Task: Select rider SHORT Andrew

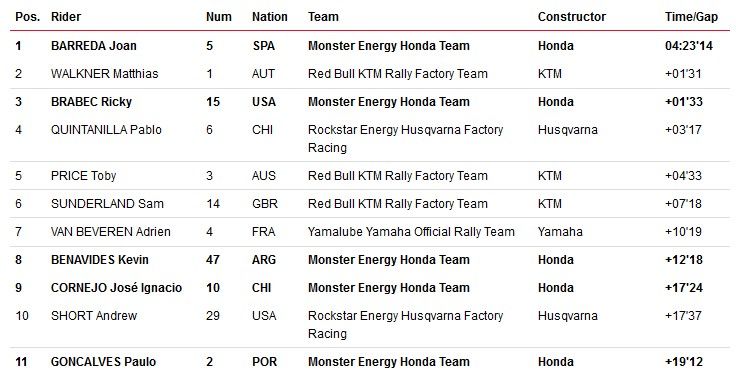Action: coord(94,316)
